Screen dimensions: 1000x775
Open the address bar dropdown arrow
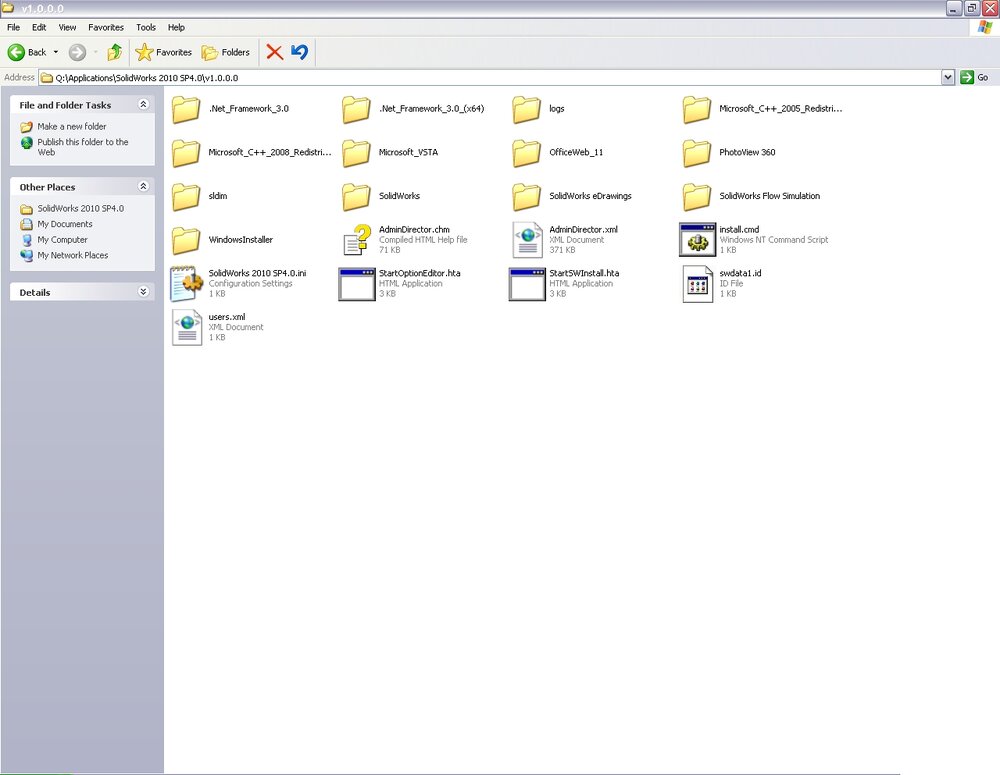(948, 77)
